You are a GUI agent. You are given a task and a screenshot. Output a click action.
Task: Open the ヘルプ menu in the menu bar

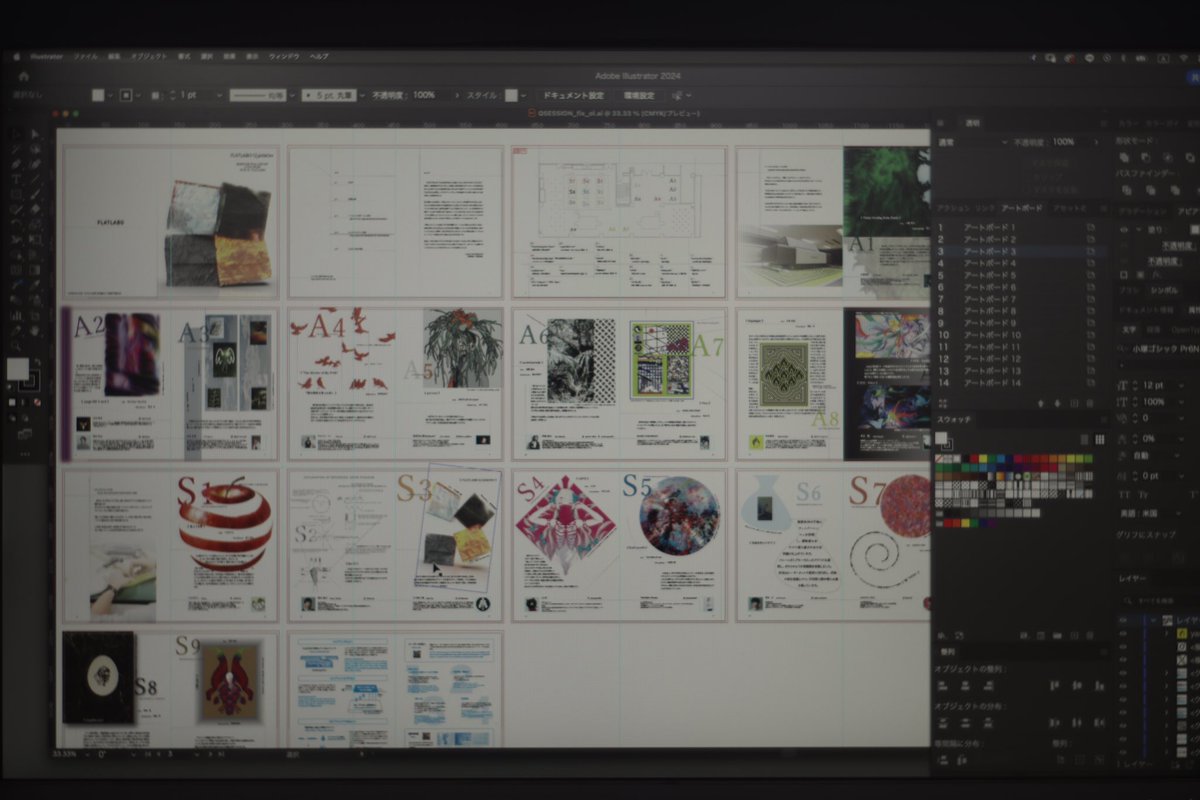point(319,57)
